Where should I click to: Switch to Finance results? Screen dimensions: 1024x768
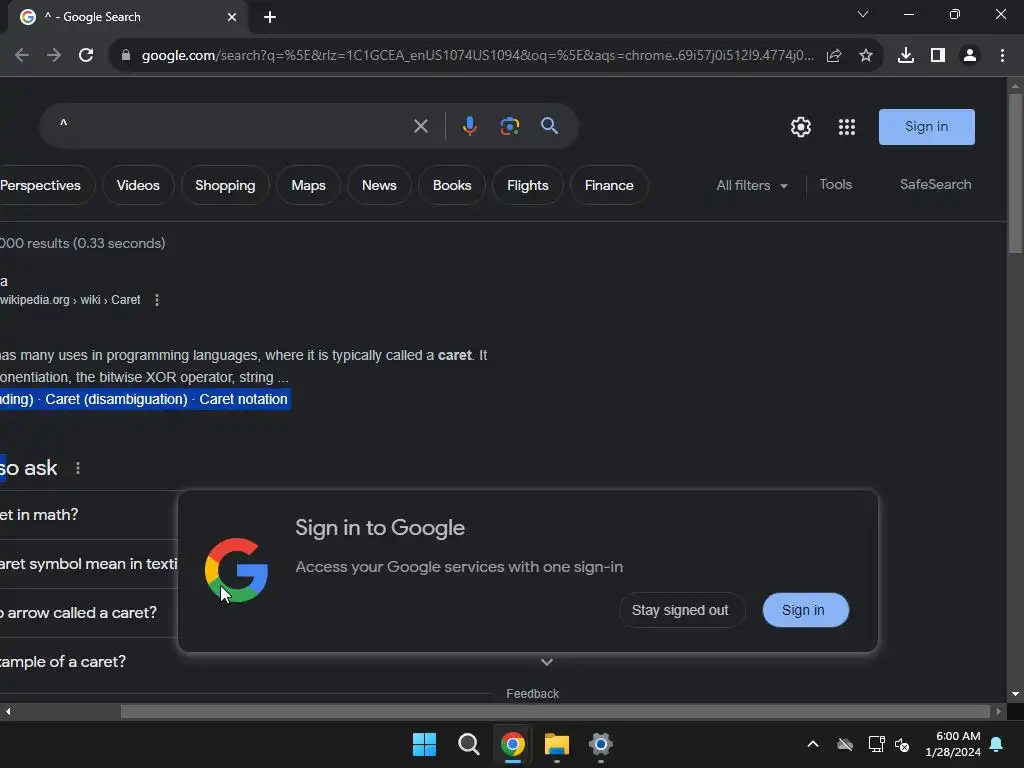pos(609,185)
